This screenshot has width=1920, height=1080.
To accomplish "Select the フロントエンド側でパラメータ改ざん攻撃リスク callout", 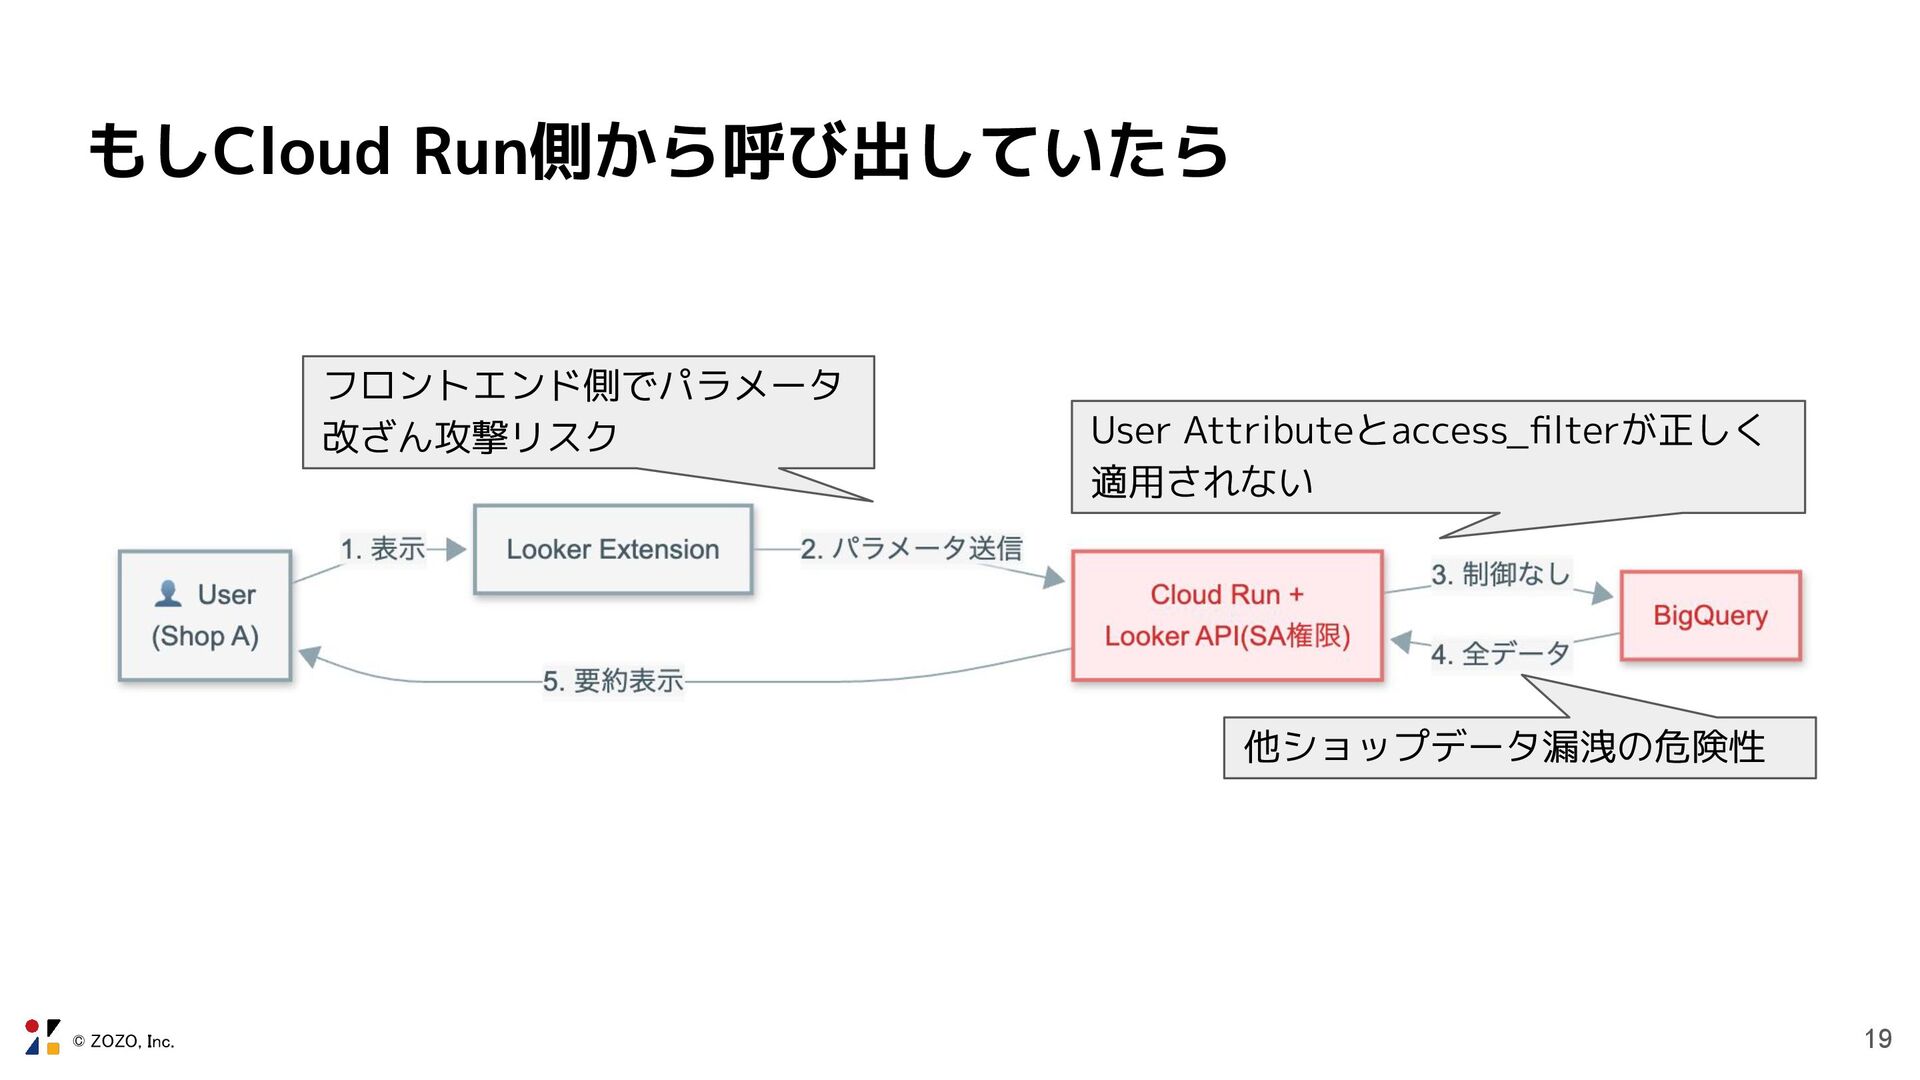I will pos(588,412).
